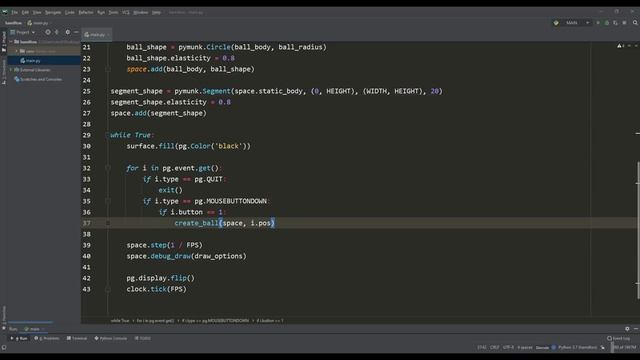Open Run panel settings gear icon
Screen dimensions: 640x360
pyautogui.click(x=627, y=329)
